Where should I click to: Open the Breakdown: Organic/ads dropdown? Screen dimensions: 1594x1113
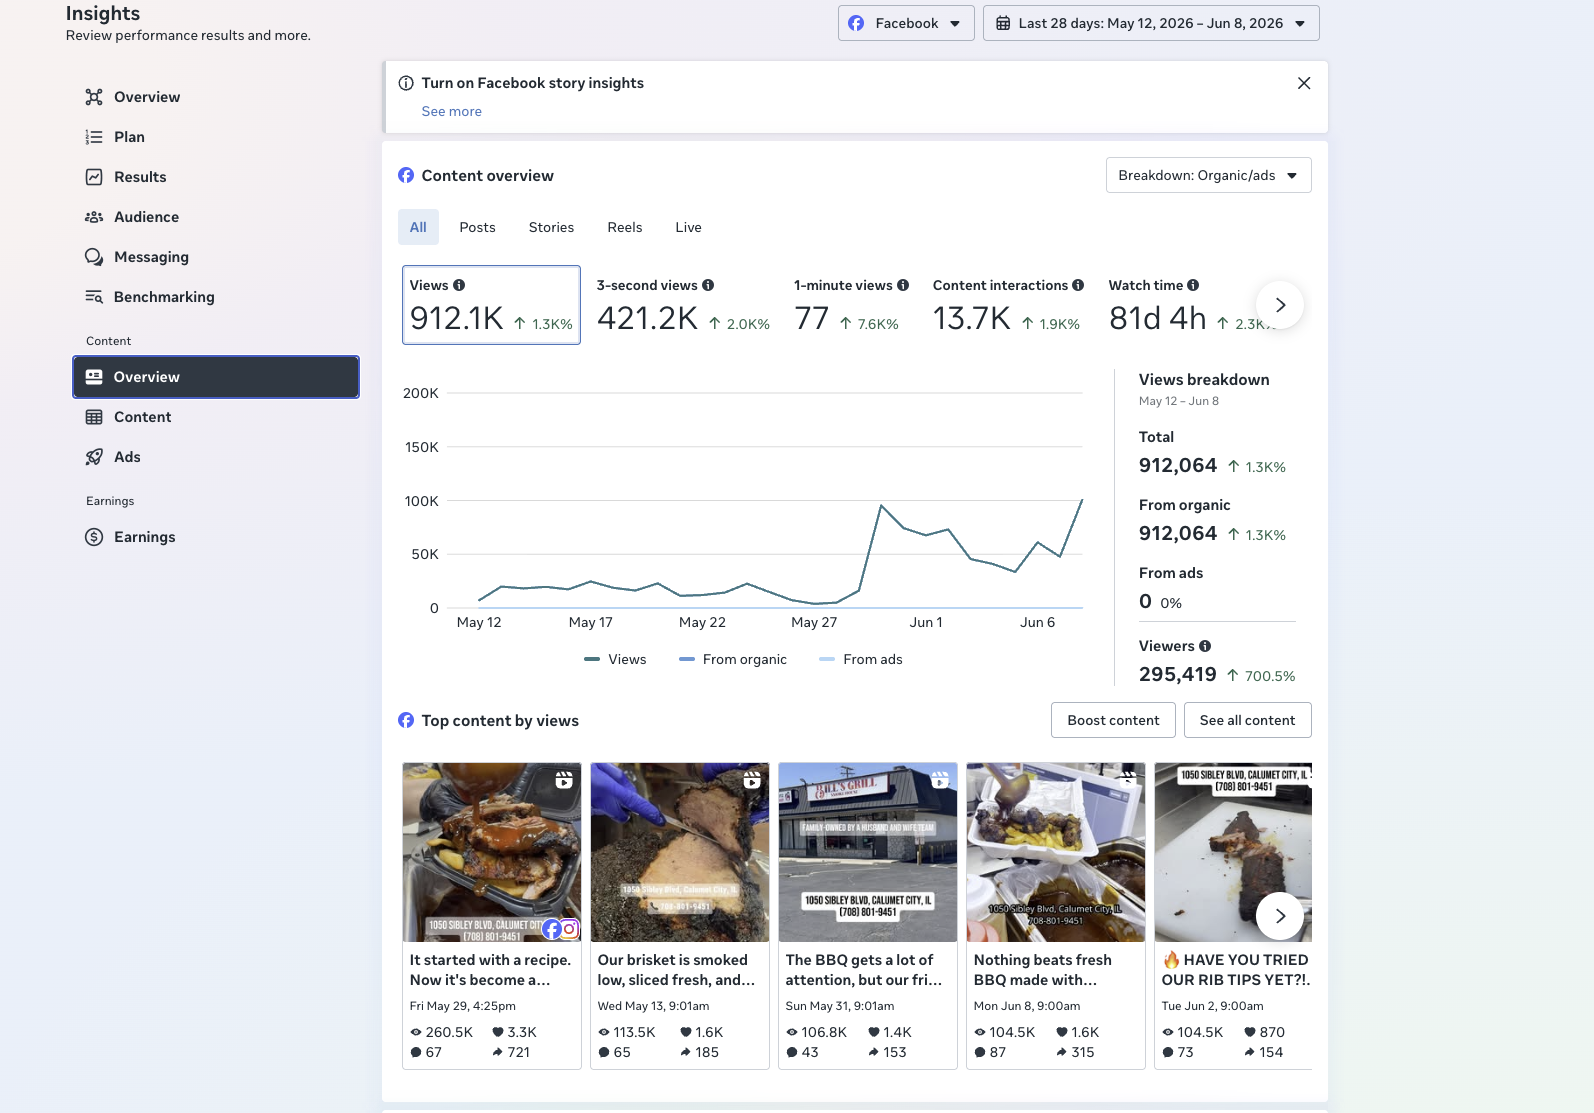click(1208, 175)
